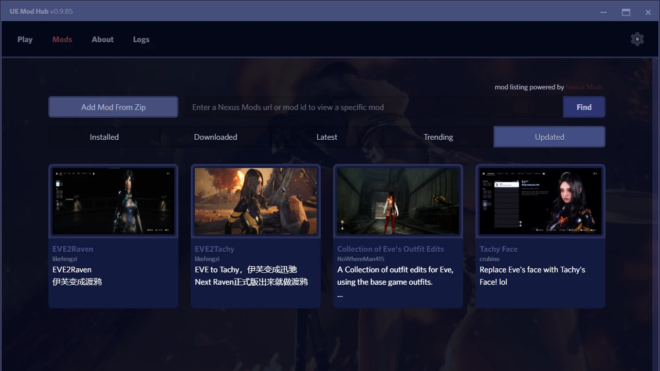This screenshot has width=660, height=371.
Task: Show the Latest mods tab
Action: [x=327, y=137]
